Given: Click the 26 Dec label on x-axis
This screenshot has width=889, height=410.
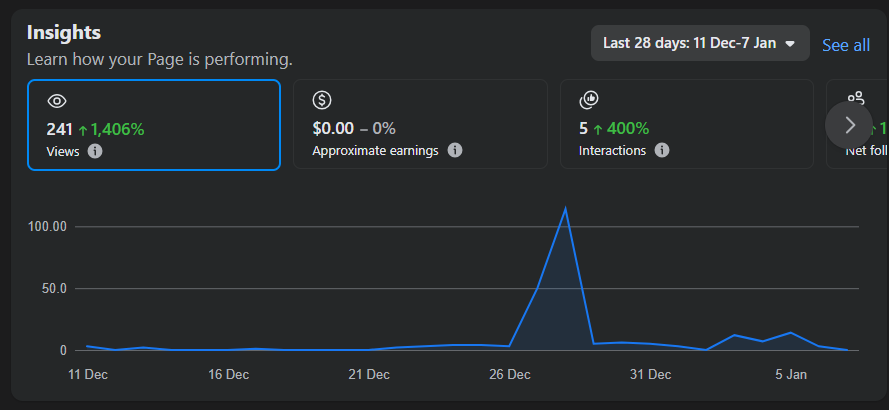Looking at the screenshot, I should click(x=510, y=375).
